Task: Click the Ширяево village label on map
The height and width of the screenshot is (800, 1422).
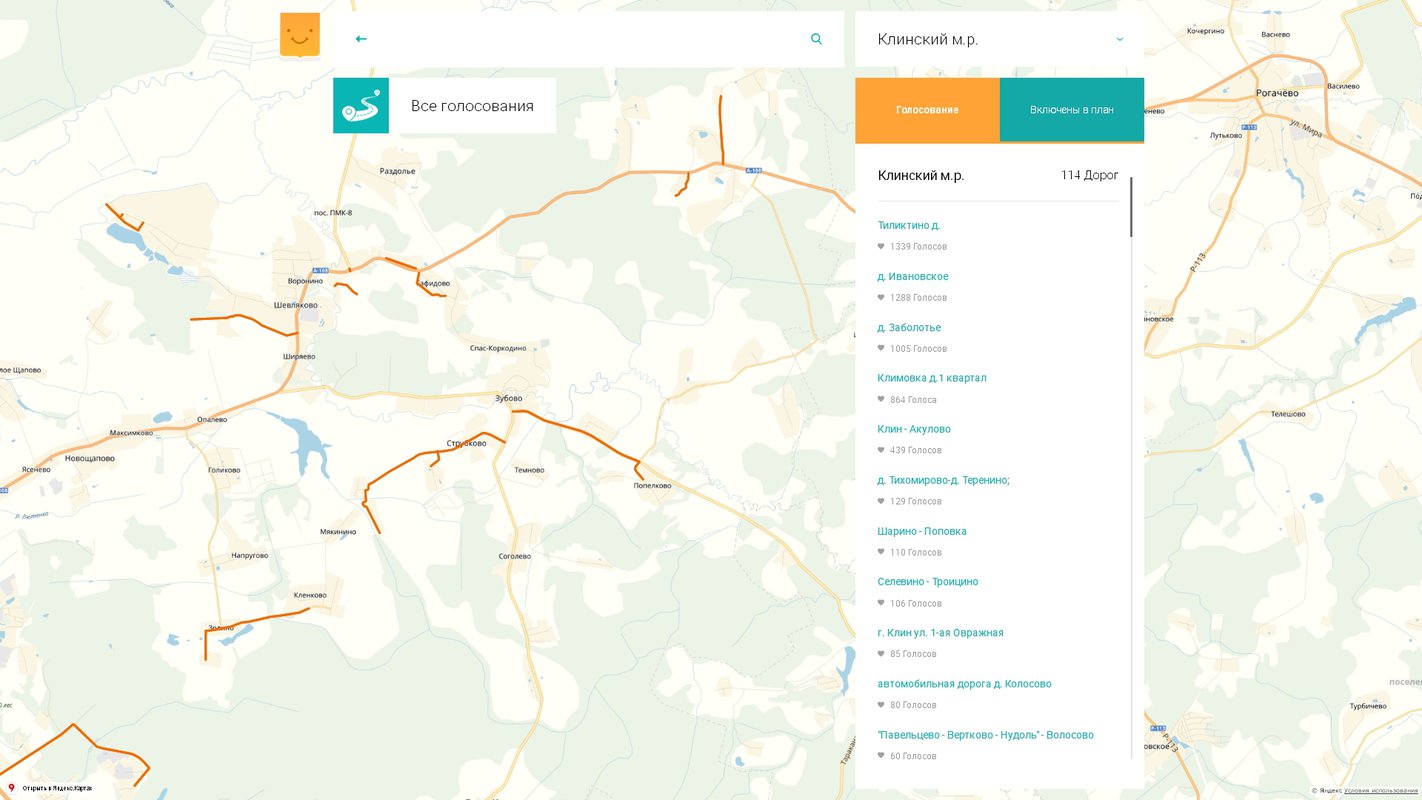Action: [x=299, y=356]
